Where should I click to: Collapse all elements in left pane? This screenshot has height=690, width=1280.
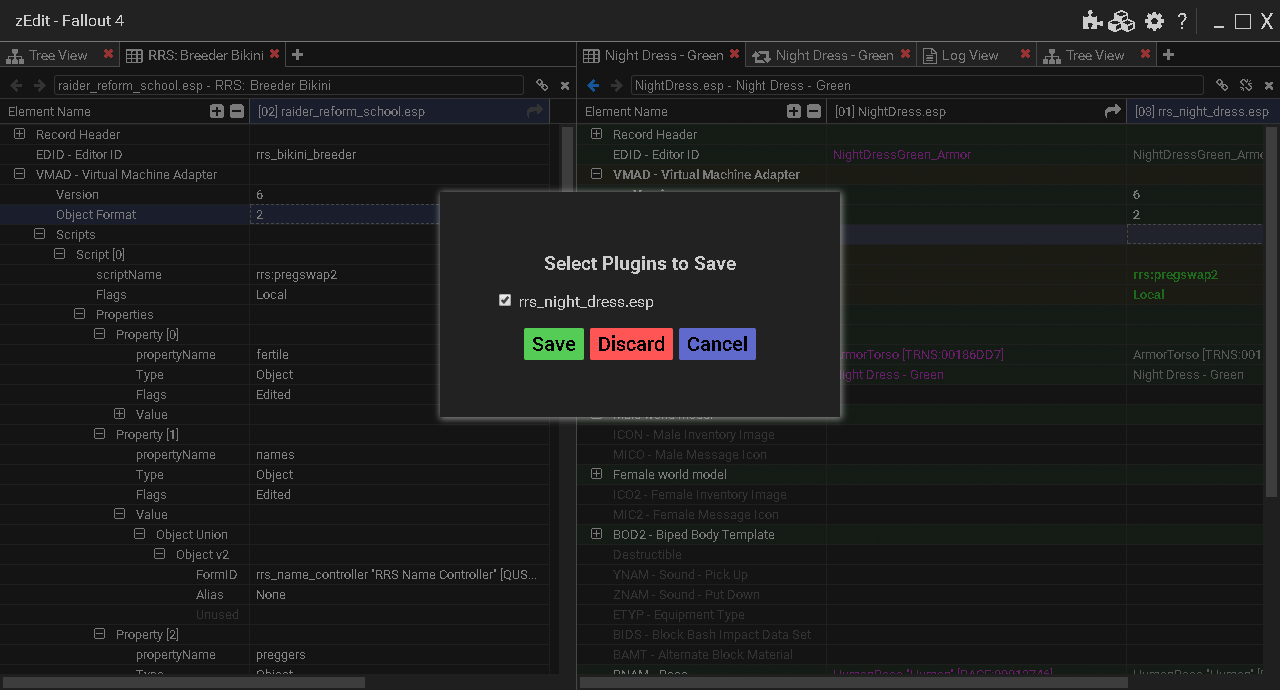click(x=236, y=111)
